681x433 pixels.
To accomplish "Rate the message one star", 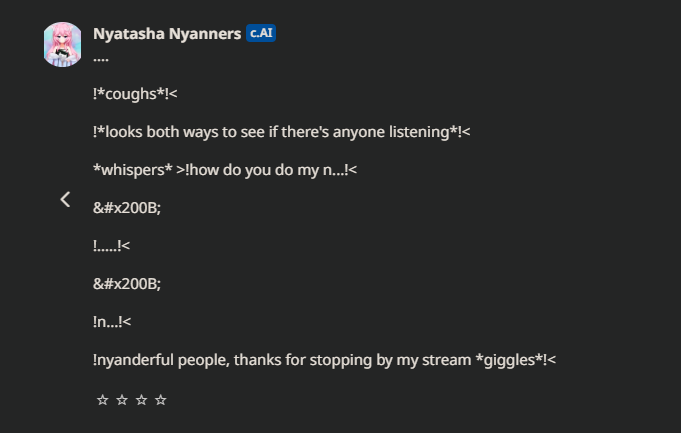I will click(102, 401).
